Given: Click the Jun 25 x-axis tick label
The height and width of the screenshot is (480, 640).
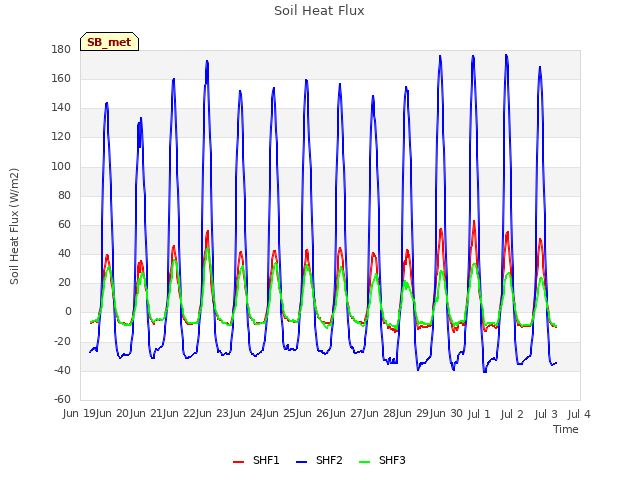Looking at the screenshot, I should [x=280, y=413].
